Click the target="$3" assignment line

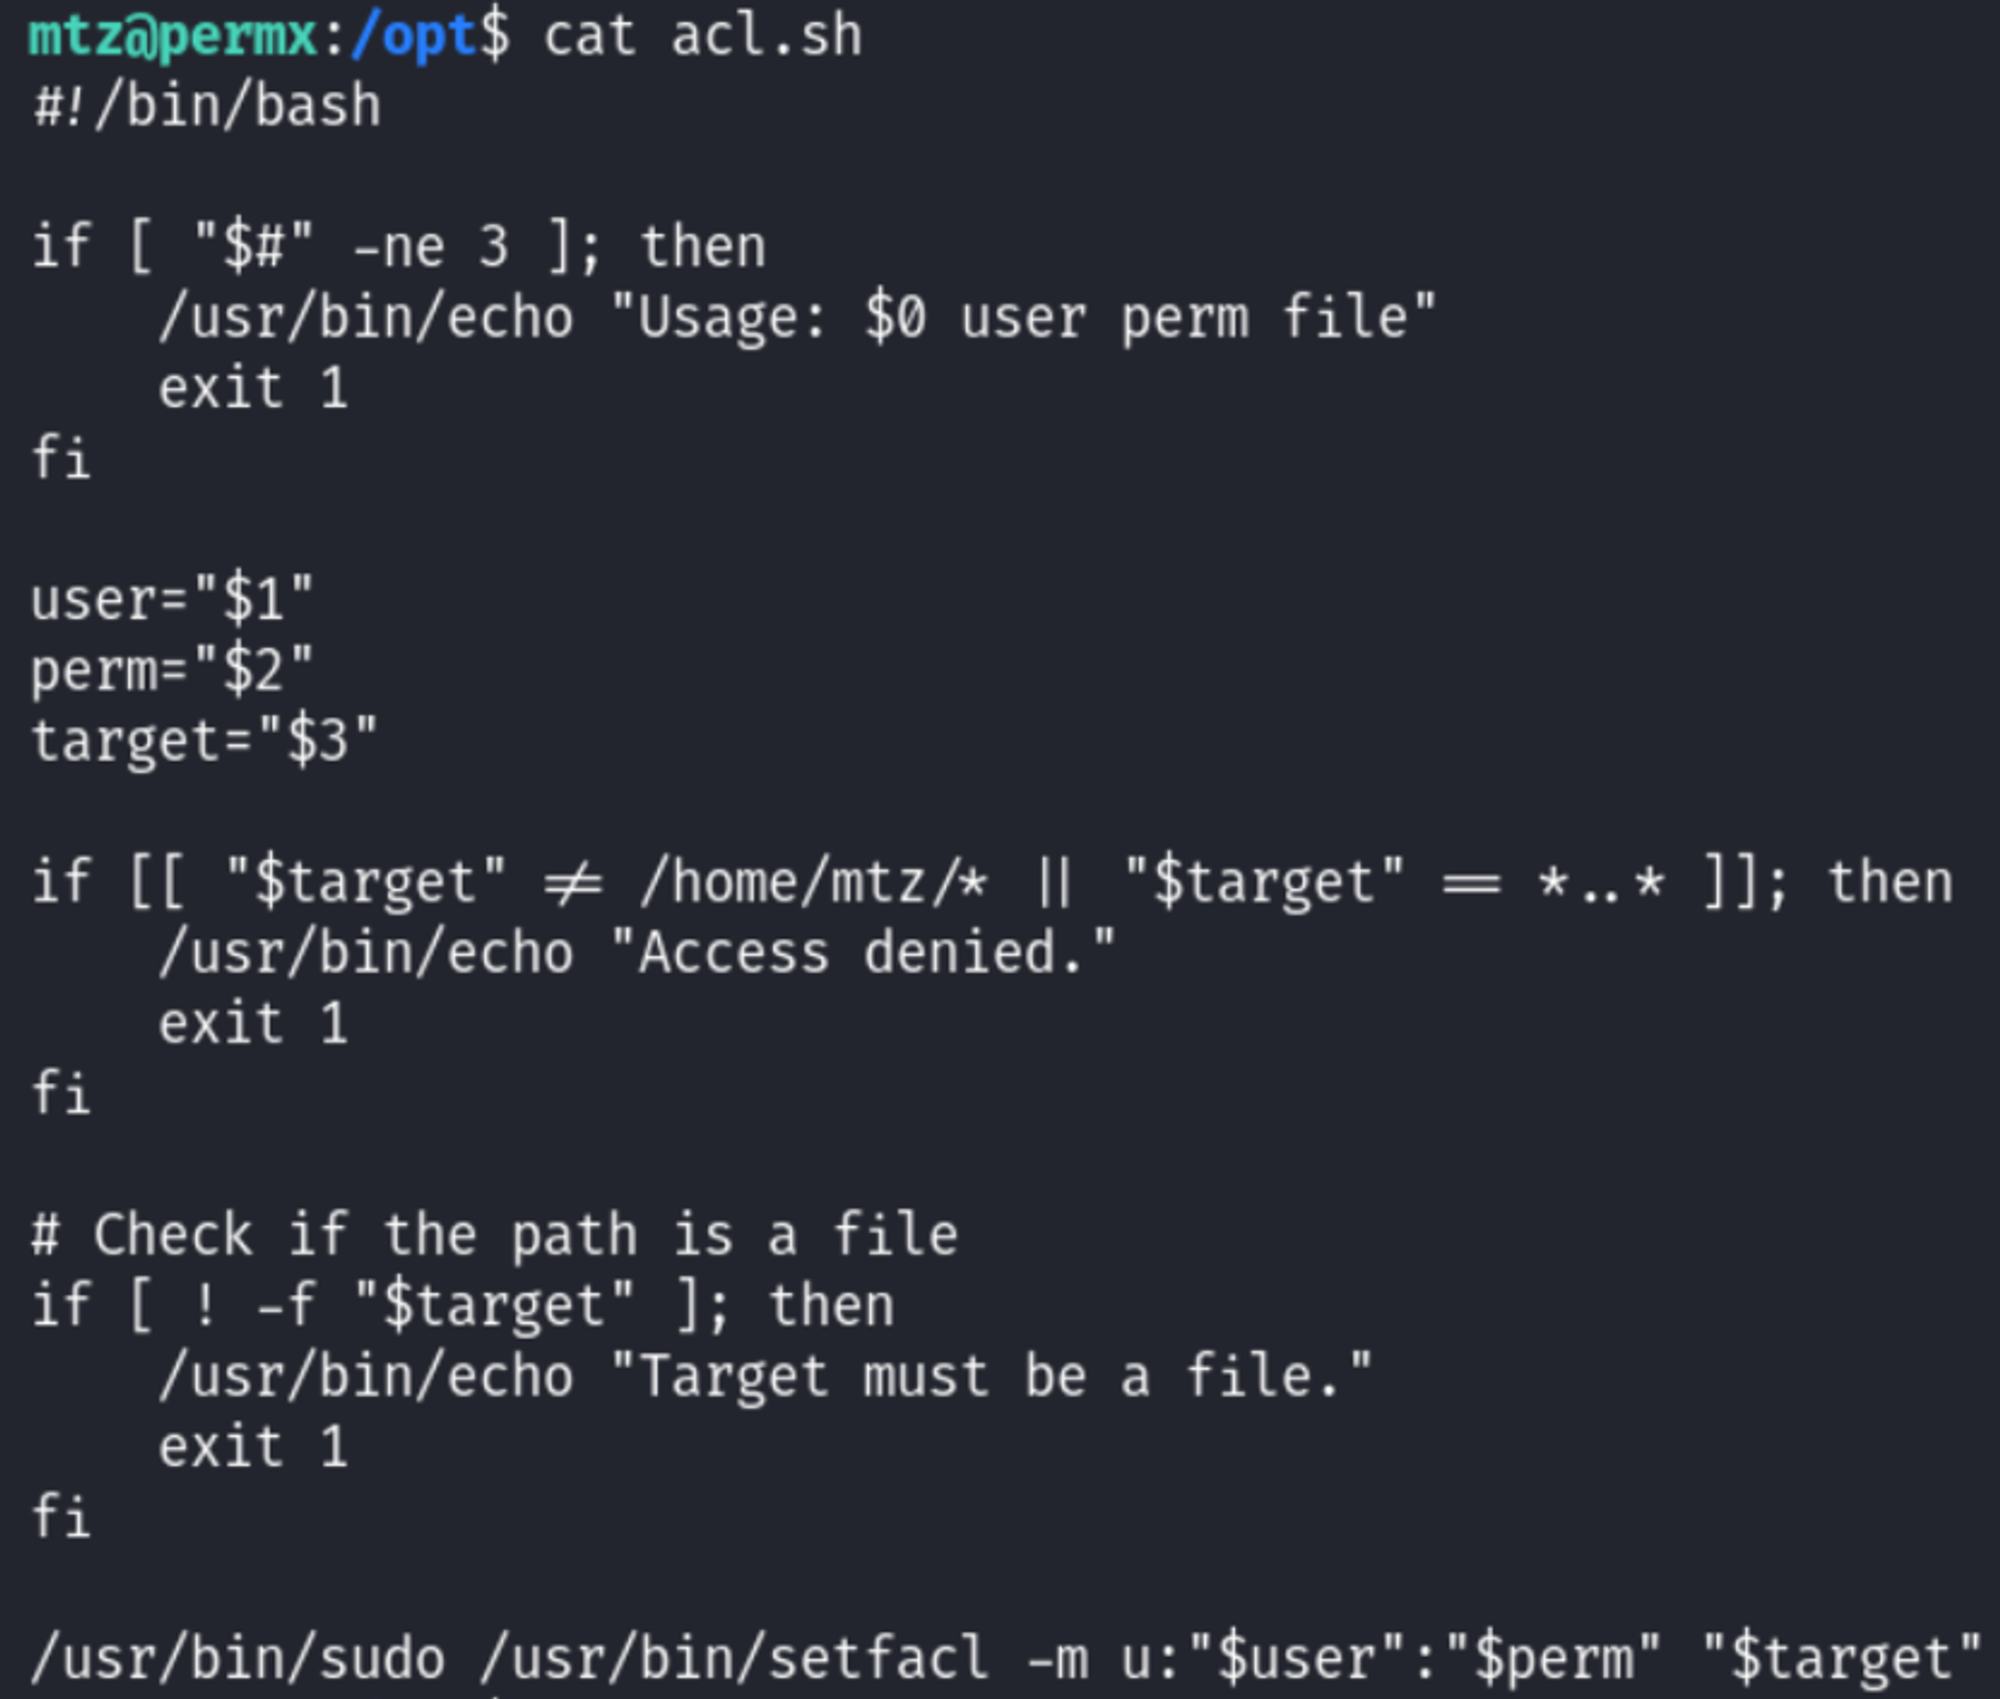point(204,741)
